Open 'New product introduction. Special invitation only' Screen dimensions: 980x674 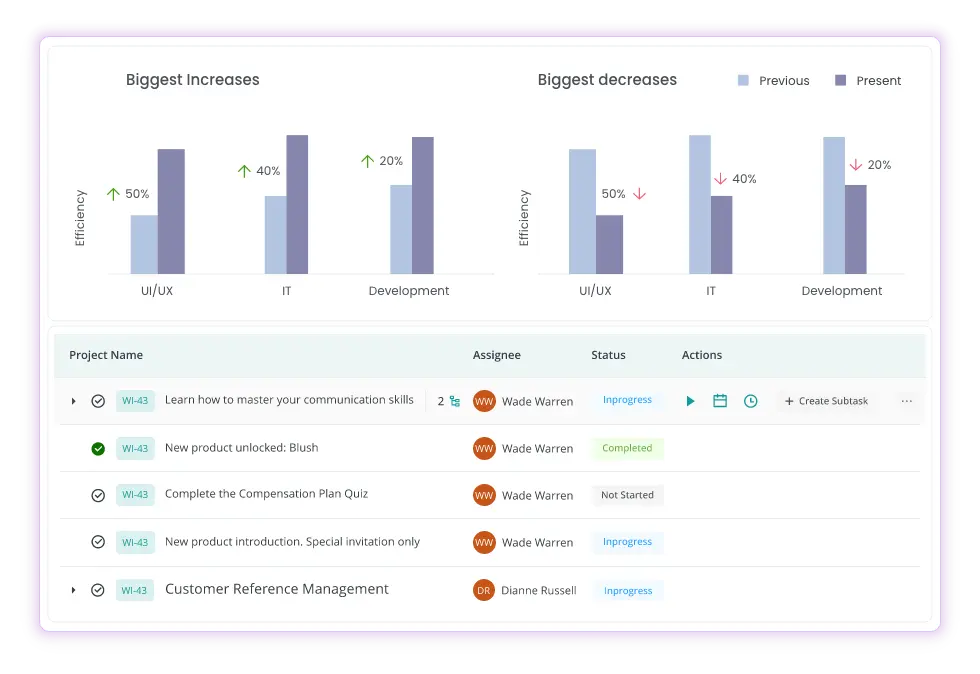click(292, 541)
